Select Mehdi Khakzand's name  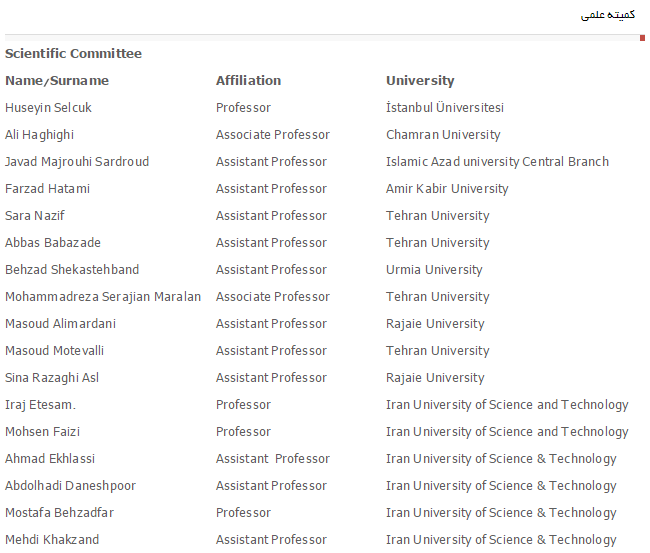pyautogui.click(x=52, y=540)
